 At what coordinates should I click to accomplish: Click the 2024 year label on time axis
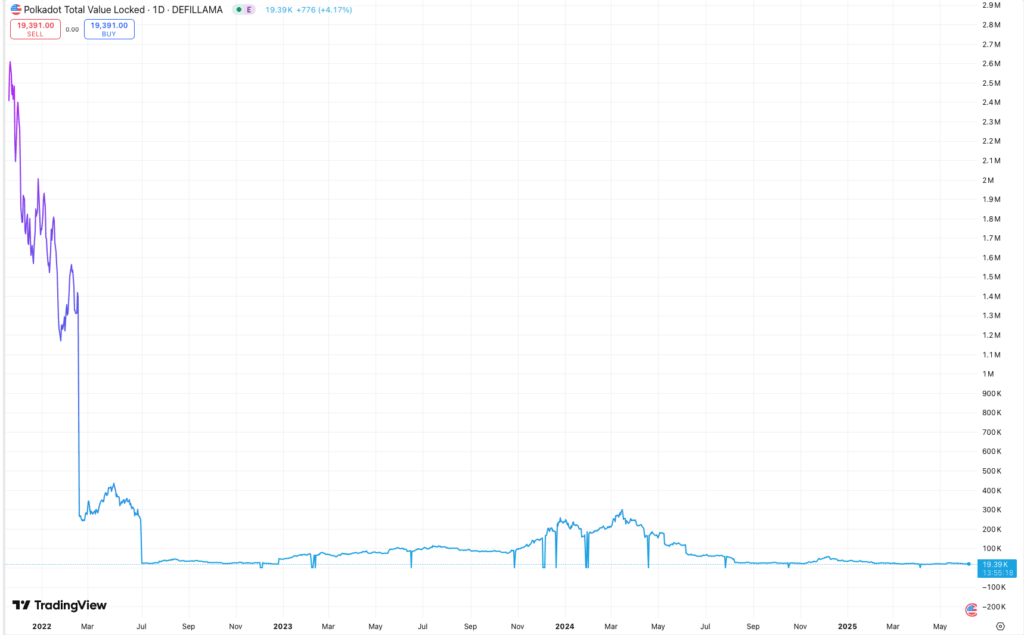[565, 626]
